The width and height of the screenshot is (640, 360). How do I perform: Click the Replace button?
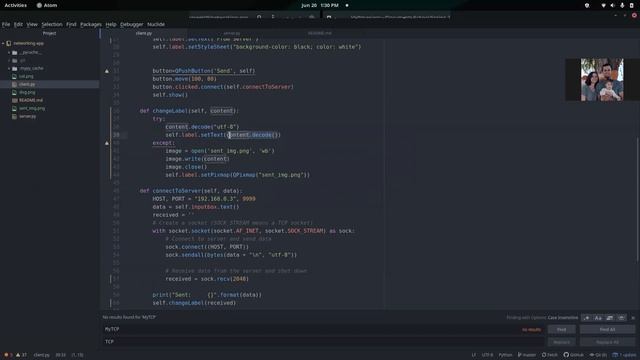tap(562, 342)
